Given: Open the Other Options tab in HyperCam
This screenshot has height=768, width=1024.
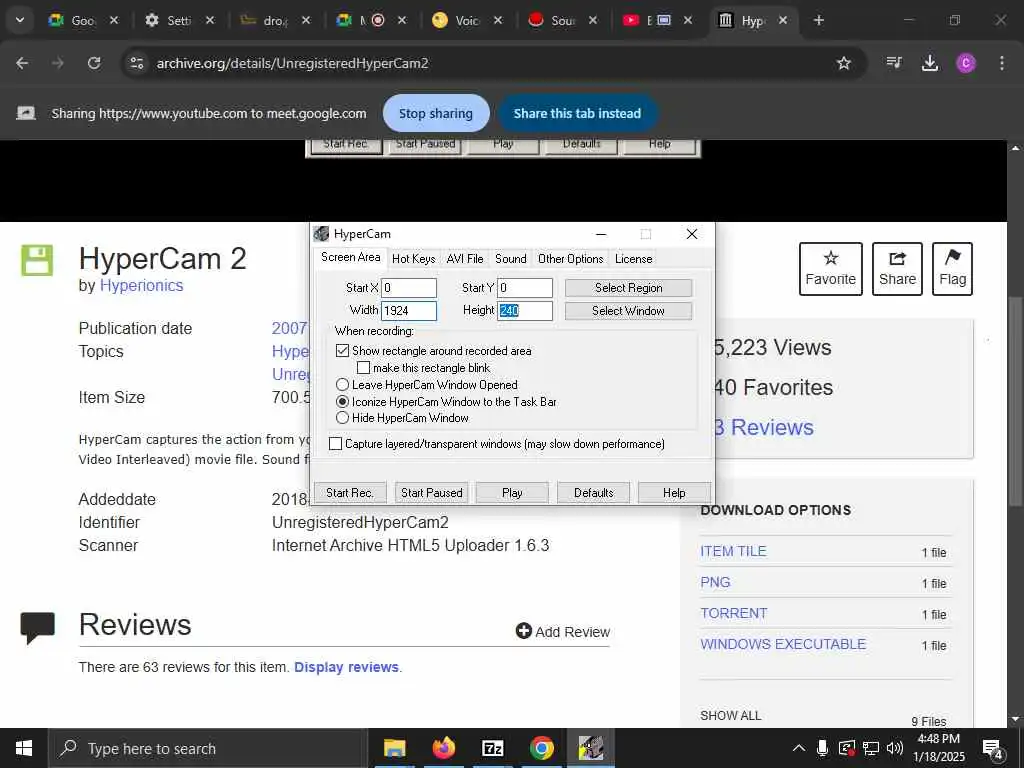Looking at the screenshot, I should (571, 259).
